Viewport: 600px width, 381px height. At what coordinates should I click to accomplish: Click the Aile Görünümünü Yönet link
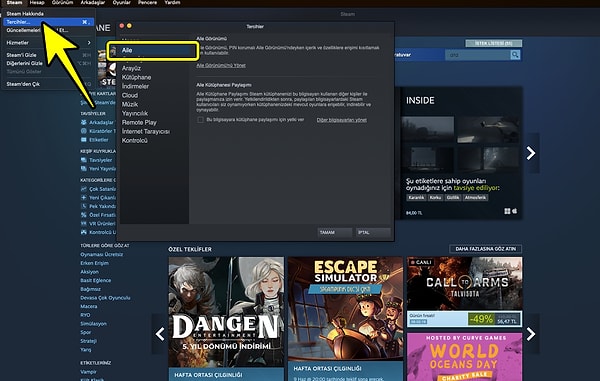click(x=221, y=65)
